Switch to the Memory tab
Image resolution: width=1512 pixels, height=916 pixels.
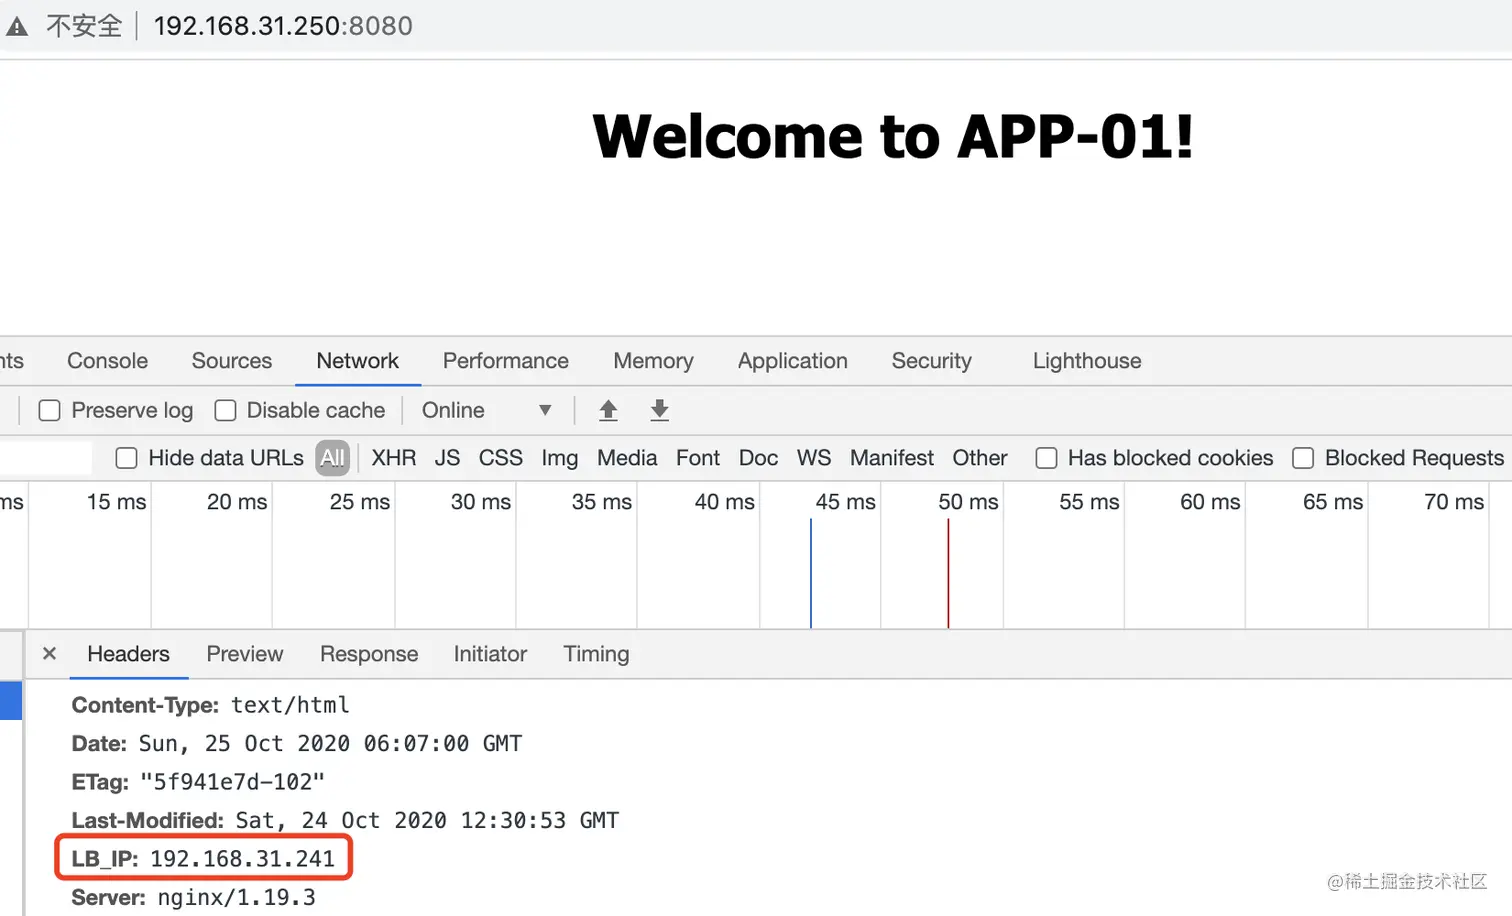[653, 361]
